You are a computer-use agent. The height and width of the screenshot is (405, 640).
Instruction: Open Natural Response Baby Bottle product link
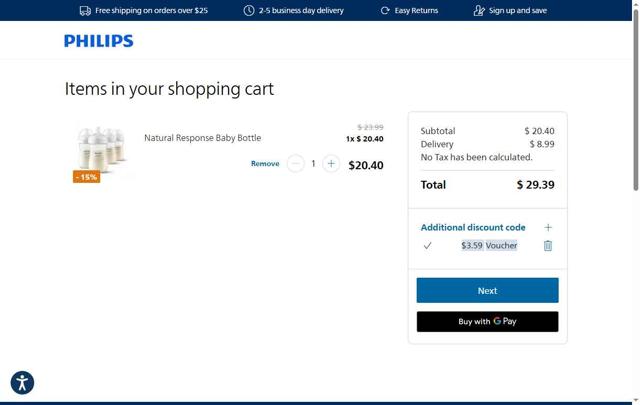[x=202, y=138]
